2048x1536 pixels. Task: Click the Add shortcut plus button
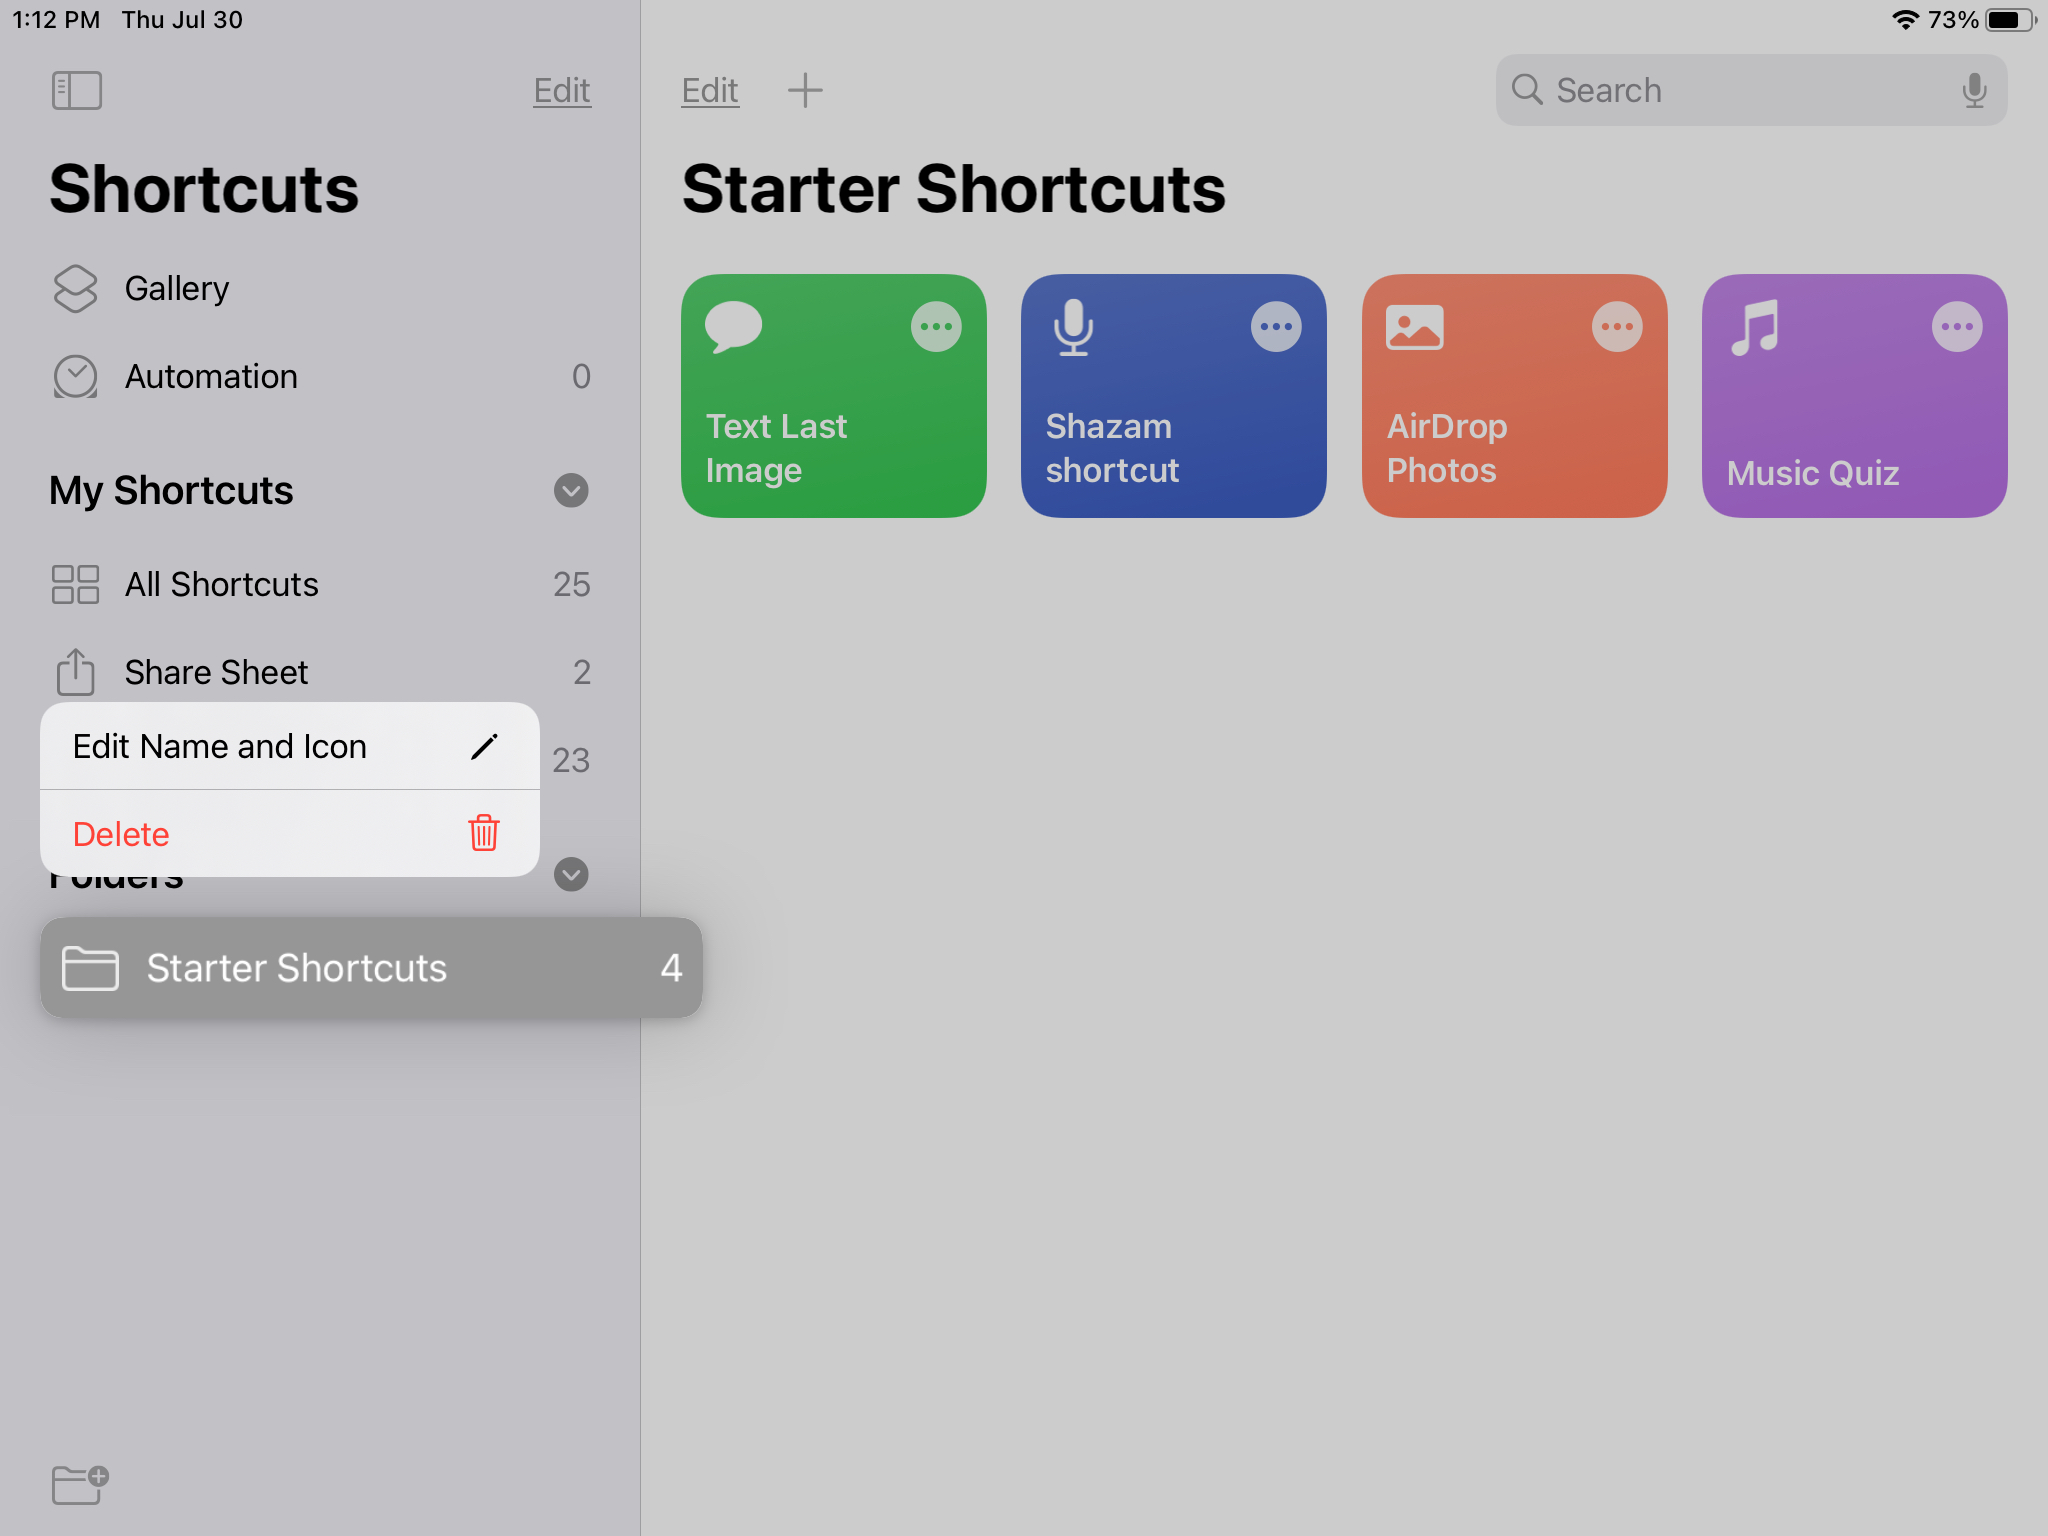pyautogui.click(x=803, y=89)
